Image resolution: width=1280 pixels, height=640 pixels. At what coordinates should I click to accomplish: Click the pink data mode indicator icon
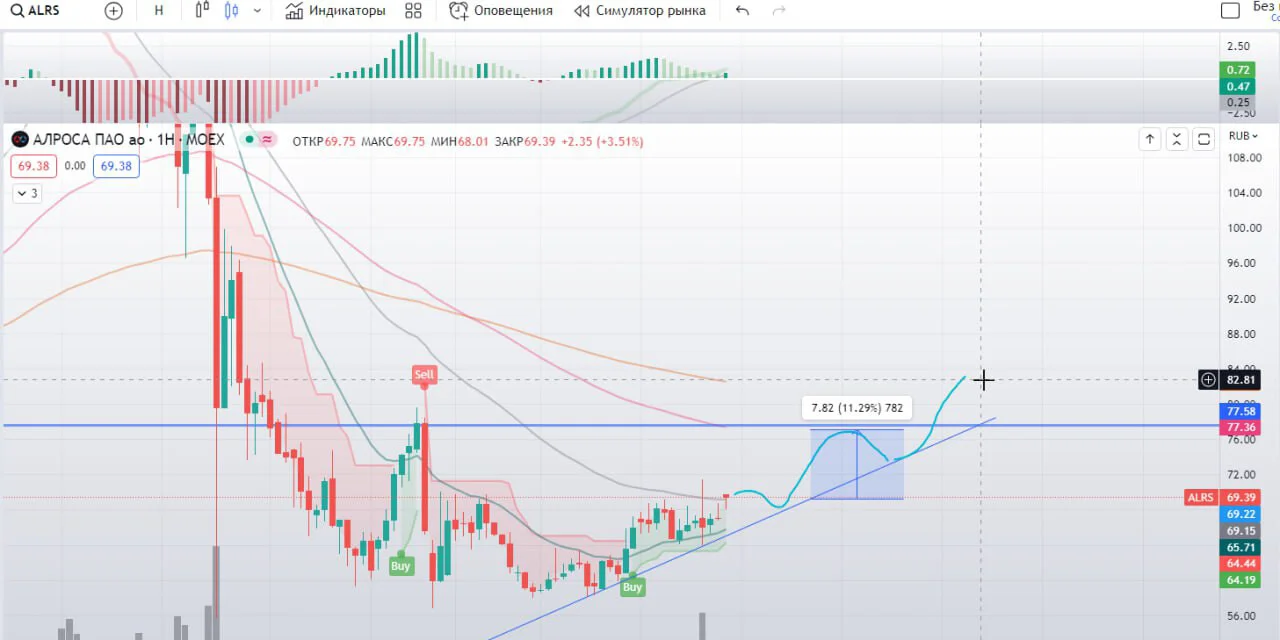click(267, 140)
